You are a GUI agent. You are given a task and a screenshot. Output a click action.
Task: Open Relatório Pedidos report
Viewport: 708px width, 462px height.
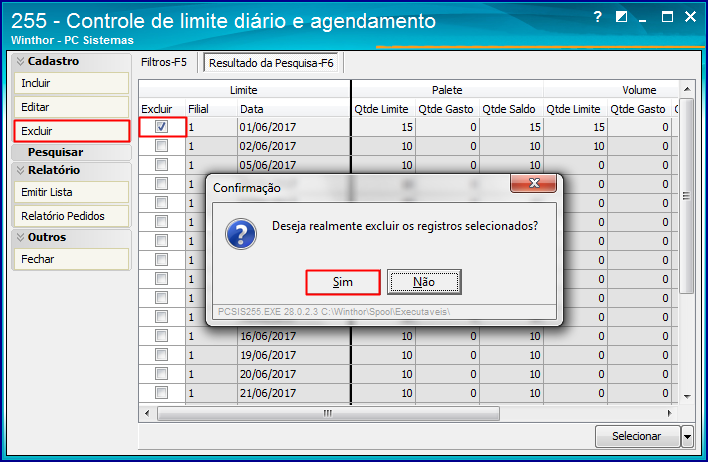71,216
